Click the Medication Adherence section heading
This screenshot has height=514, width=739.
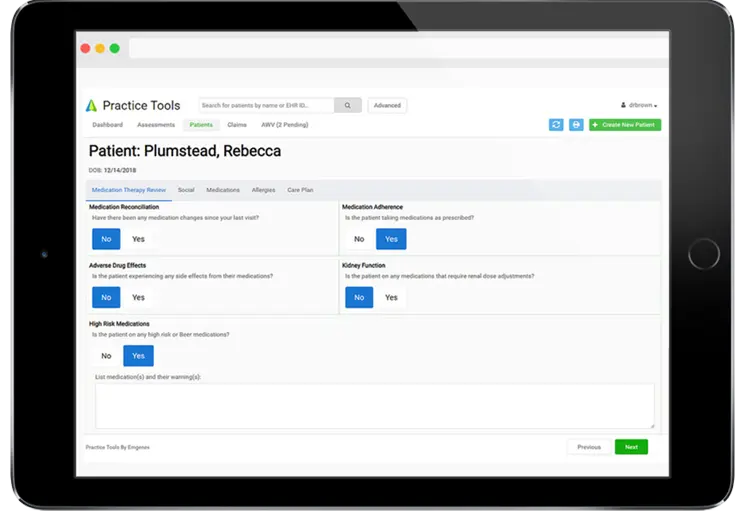[x=372, y=207]
